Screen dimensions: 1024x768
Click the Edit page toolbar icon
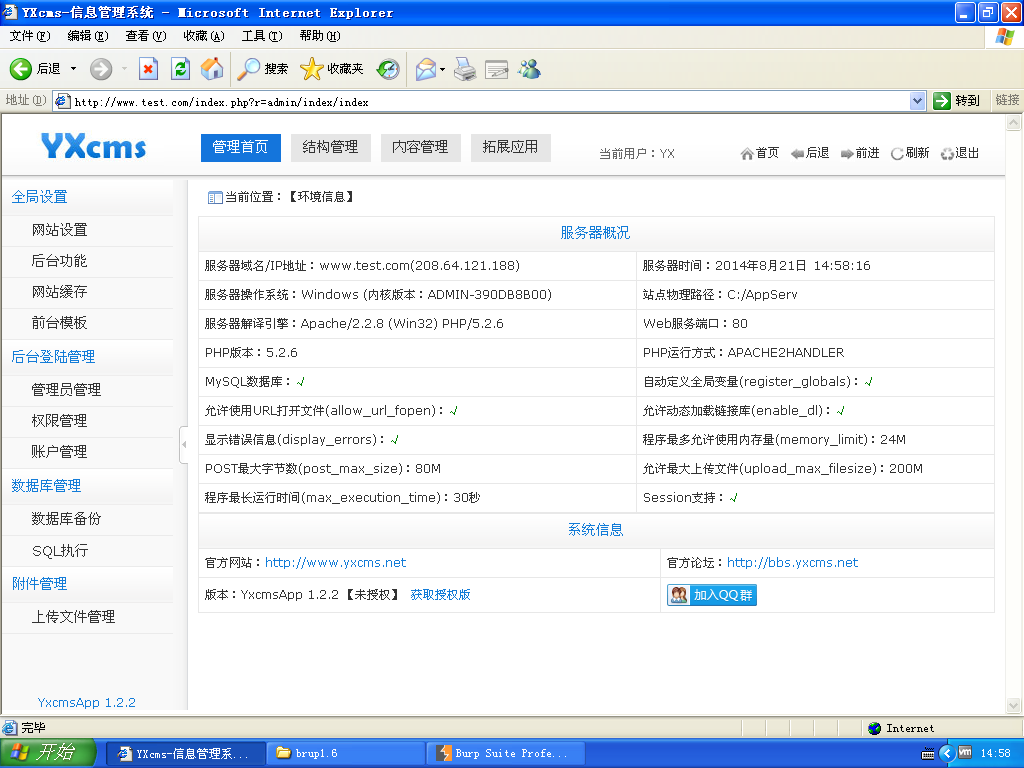(x=496, y=69)
